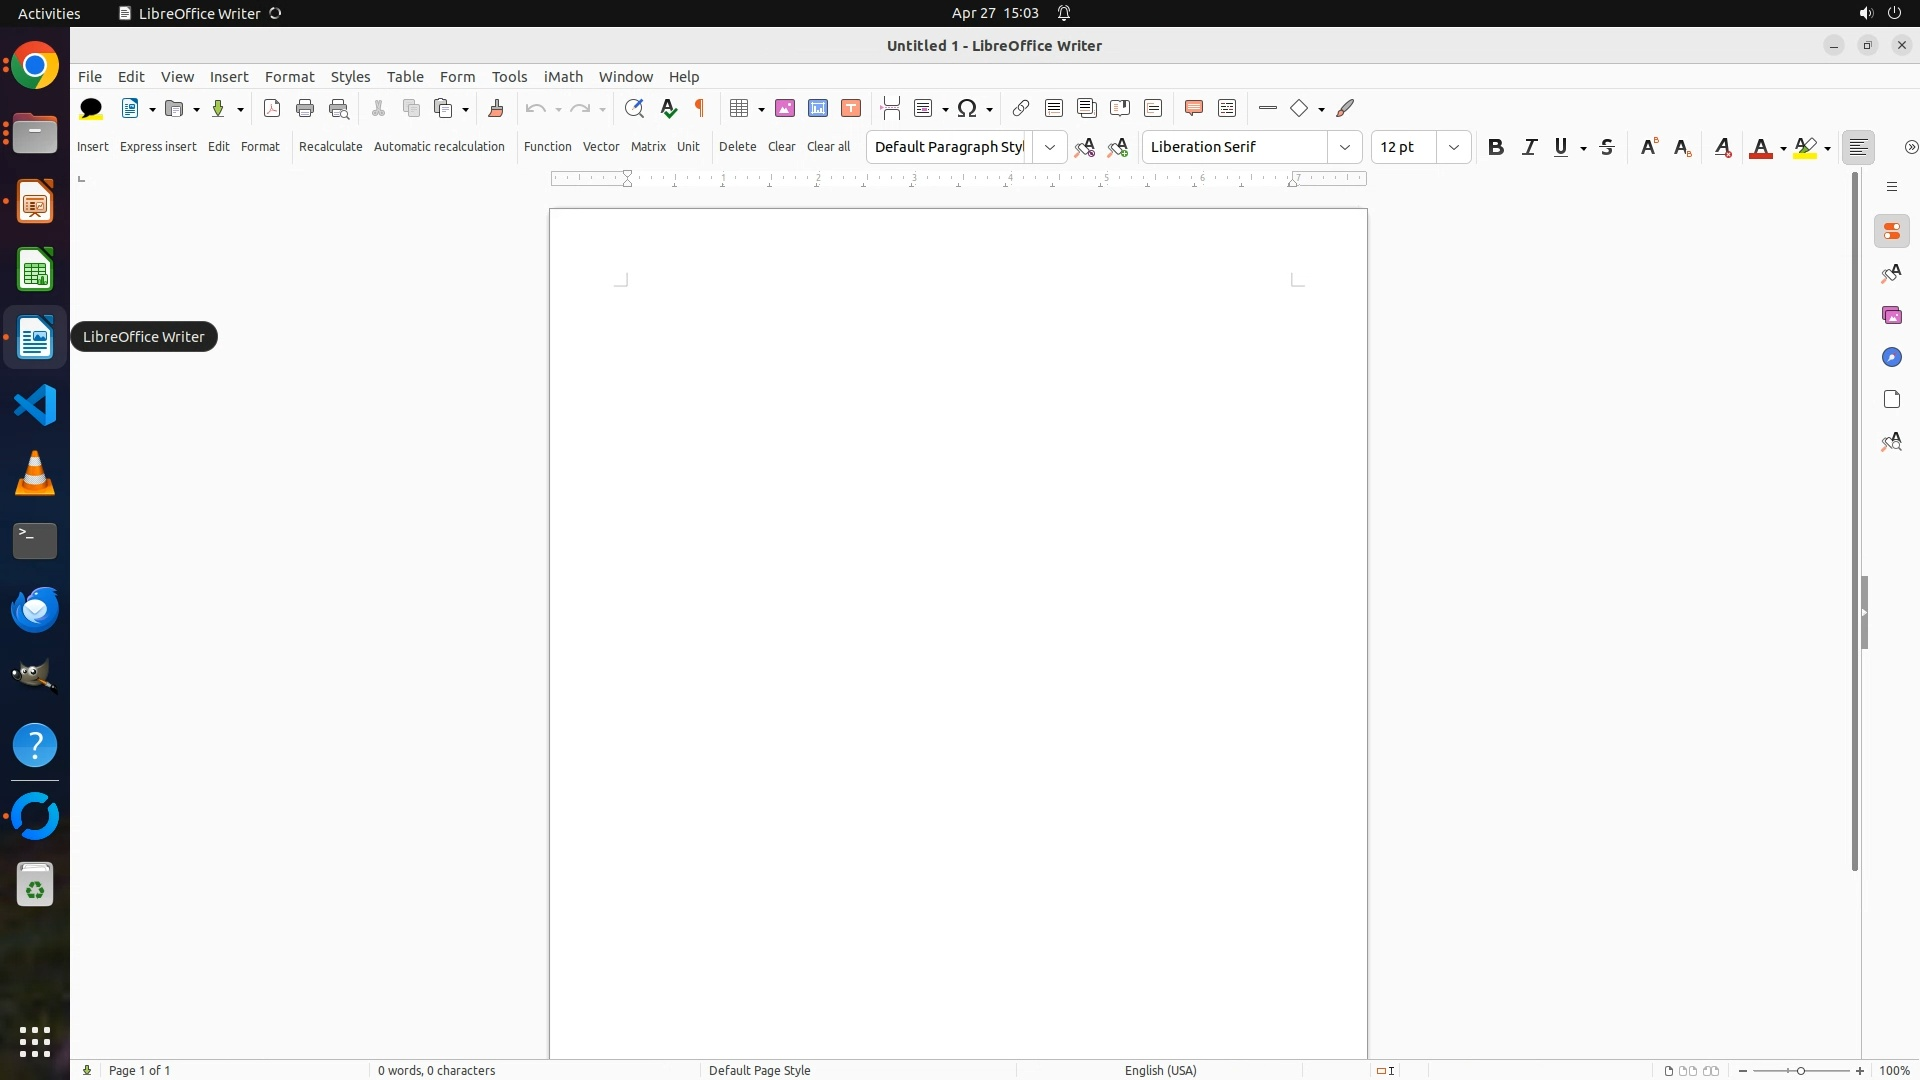Click the zoom slider handle
The image size is (1920, 1080).
(1801, 1071)
